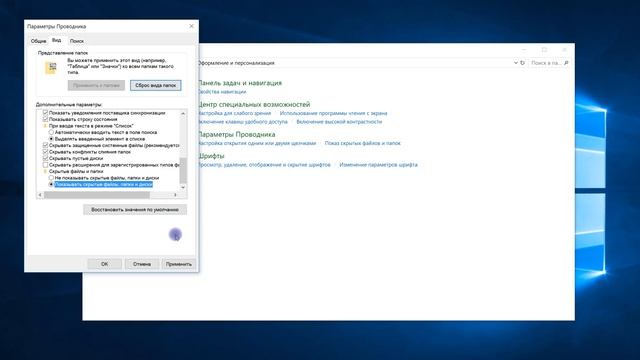The image size is (640, 360).
Task: Click the search magnifier icon in Control Panel
Action: coord(566,63)
